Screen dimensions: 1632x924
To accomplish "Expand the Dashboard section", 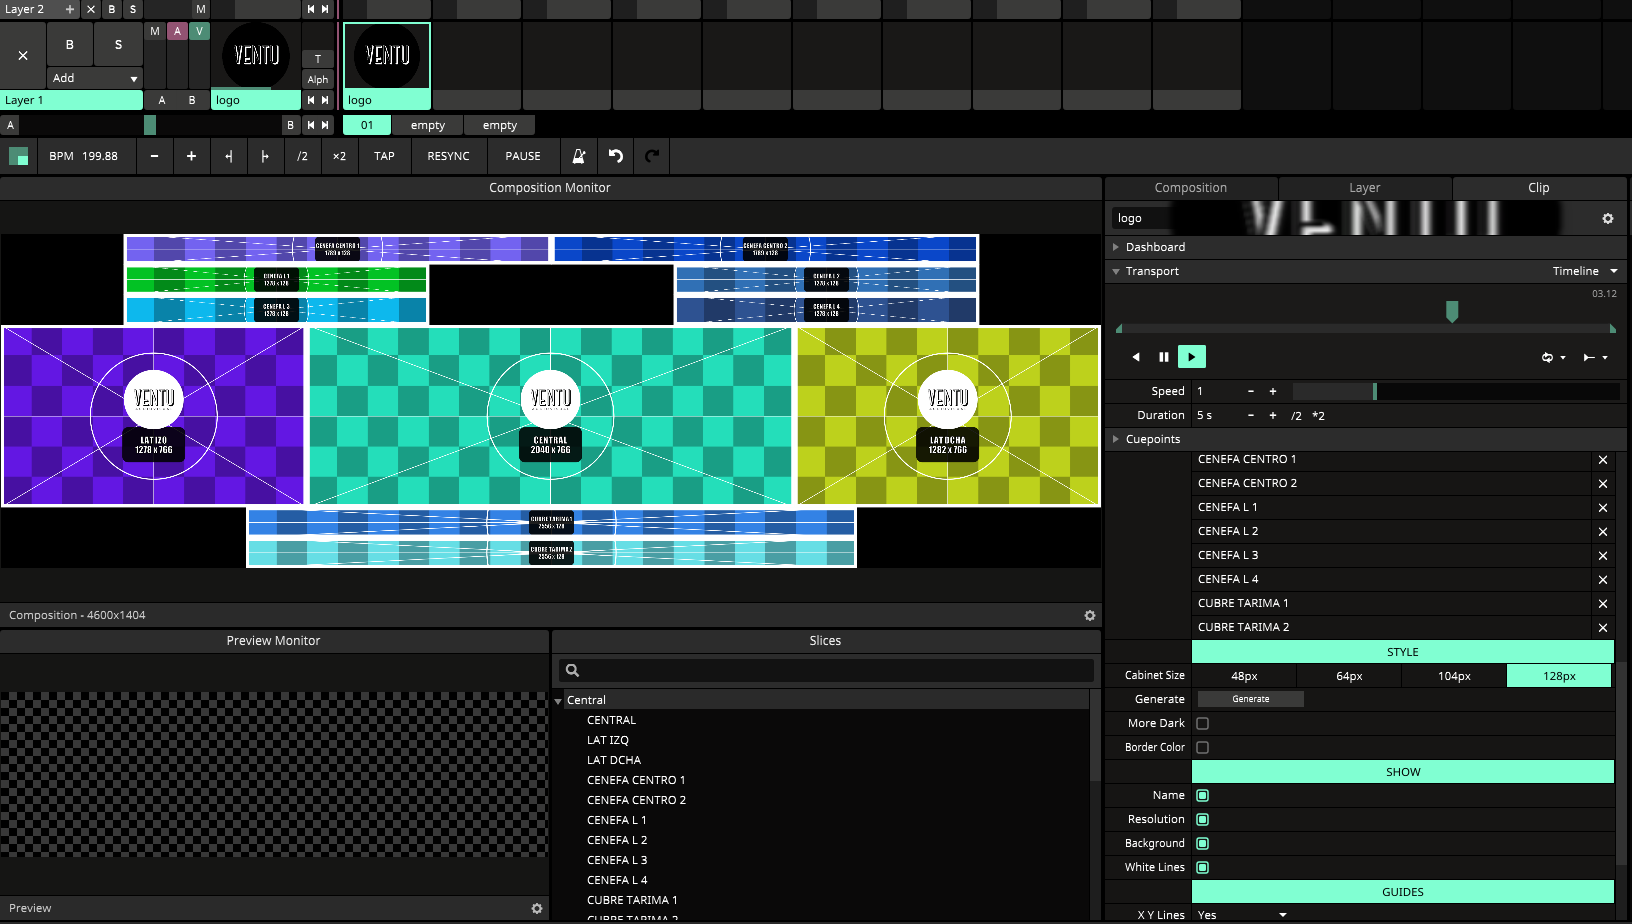I will pos(1116,247).
